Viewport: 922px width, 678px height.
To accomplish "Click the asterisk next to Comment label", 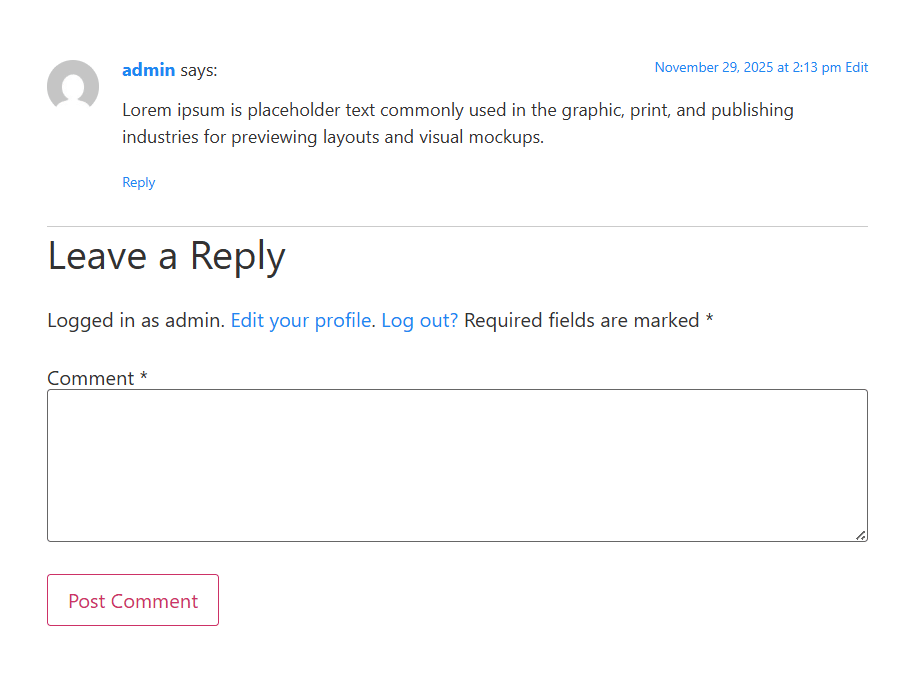I will 144,378.
